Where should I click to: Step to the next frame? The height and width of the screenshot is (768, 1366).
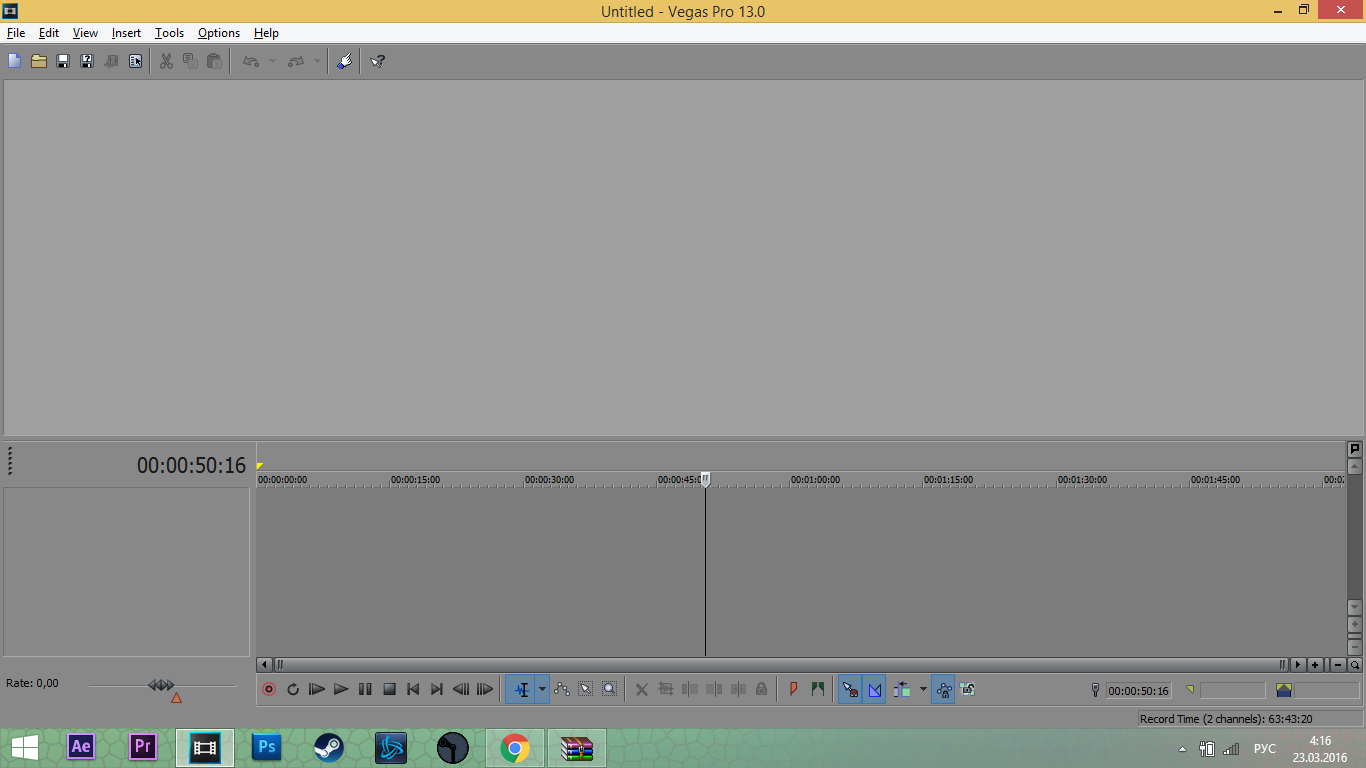pyautogui.click(x=485, y=689)
